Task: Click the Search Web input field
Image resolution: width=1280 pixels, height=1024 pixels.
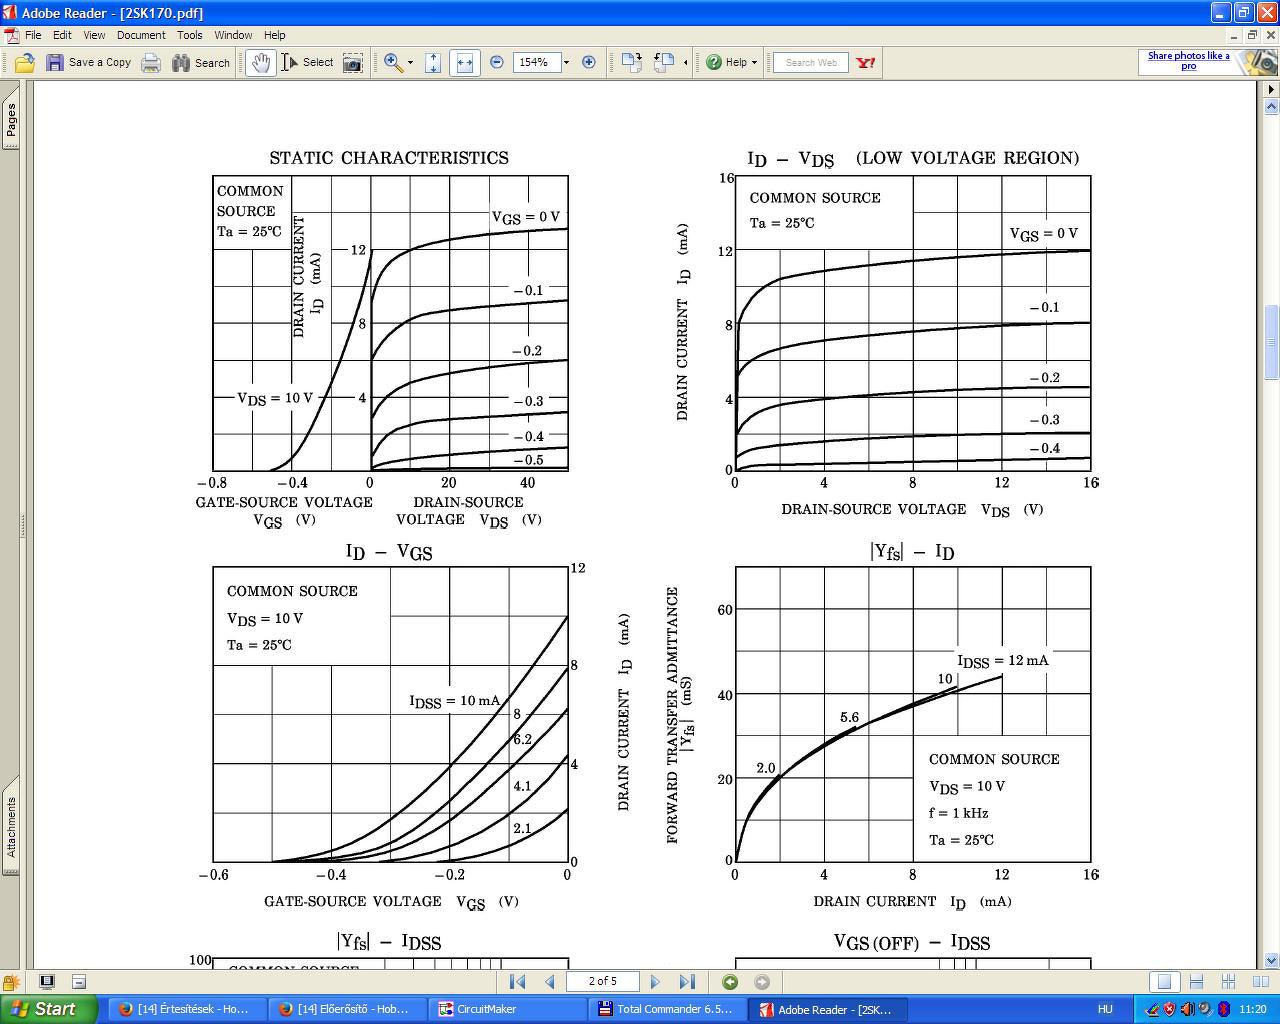Action: 812,63
